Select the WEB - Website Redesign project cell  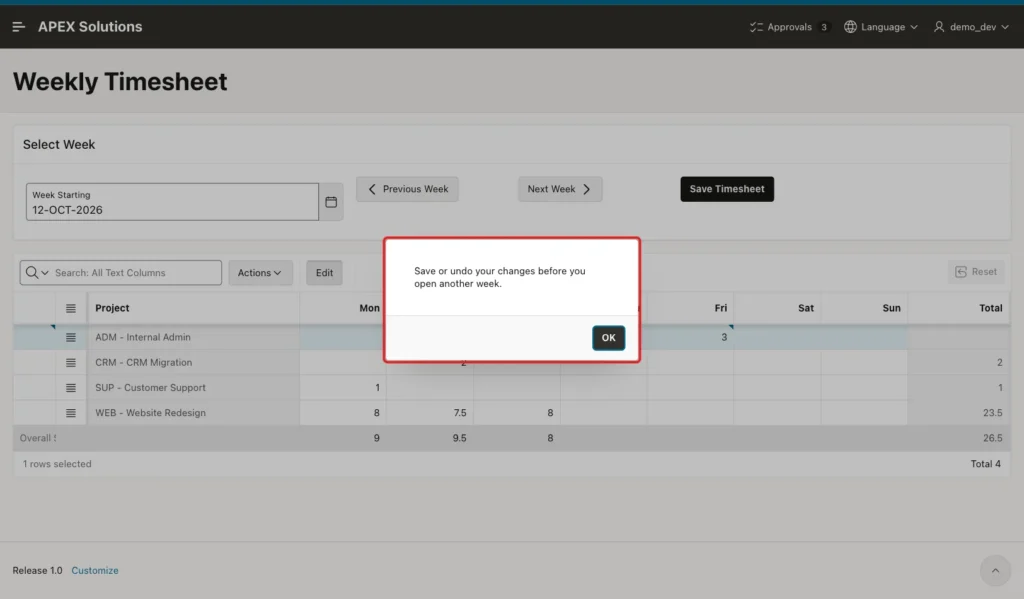click(193, 413)
